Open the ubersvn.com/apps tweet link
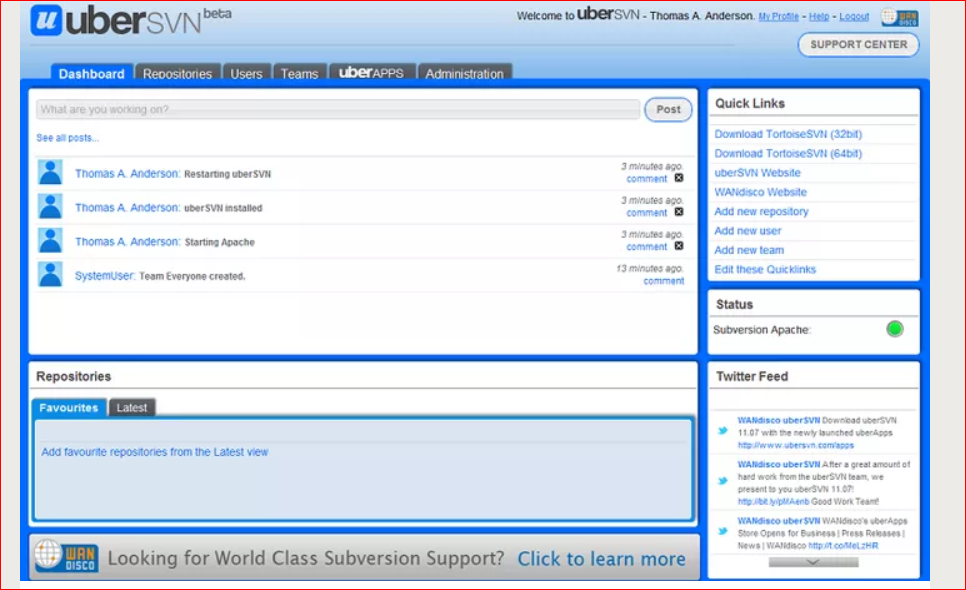Image resolution: width=966 pixels, height=590 pixels. click(x=795, y=445)
